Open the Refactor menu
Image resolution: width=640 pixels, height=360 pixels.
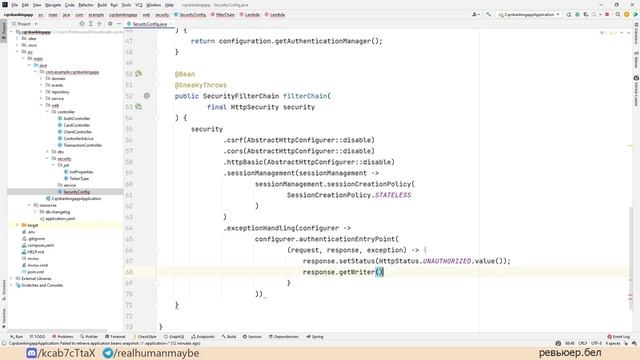86,5
